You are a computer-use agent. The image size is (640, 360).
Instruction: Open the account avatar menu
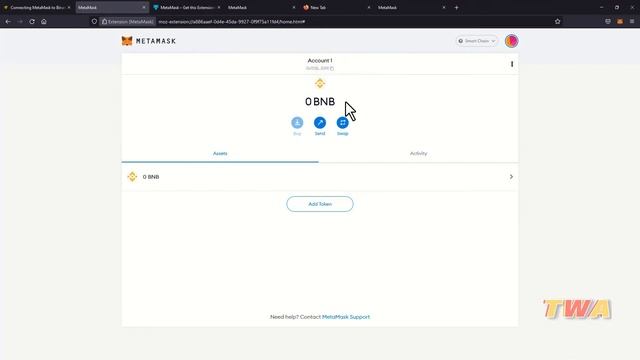coord(511,41)
